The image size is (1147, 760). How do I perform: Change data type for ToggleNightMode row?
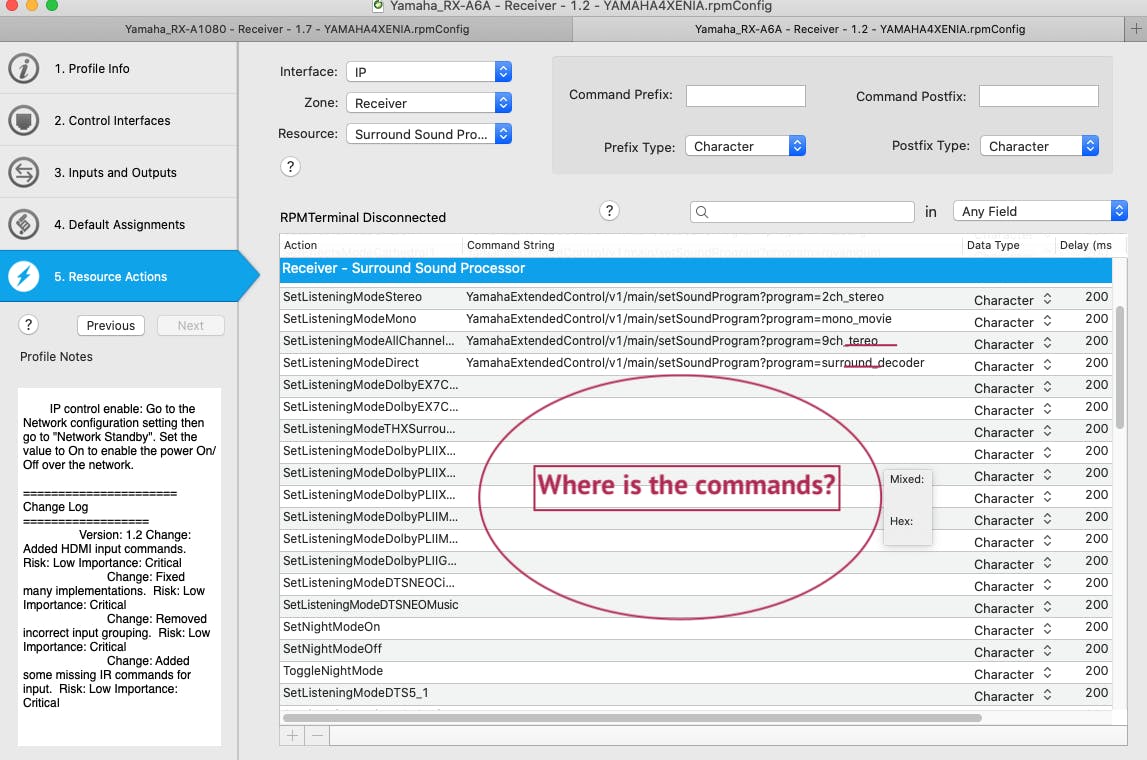pos(1013,674)
